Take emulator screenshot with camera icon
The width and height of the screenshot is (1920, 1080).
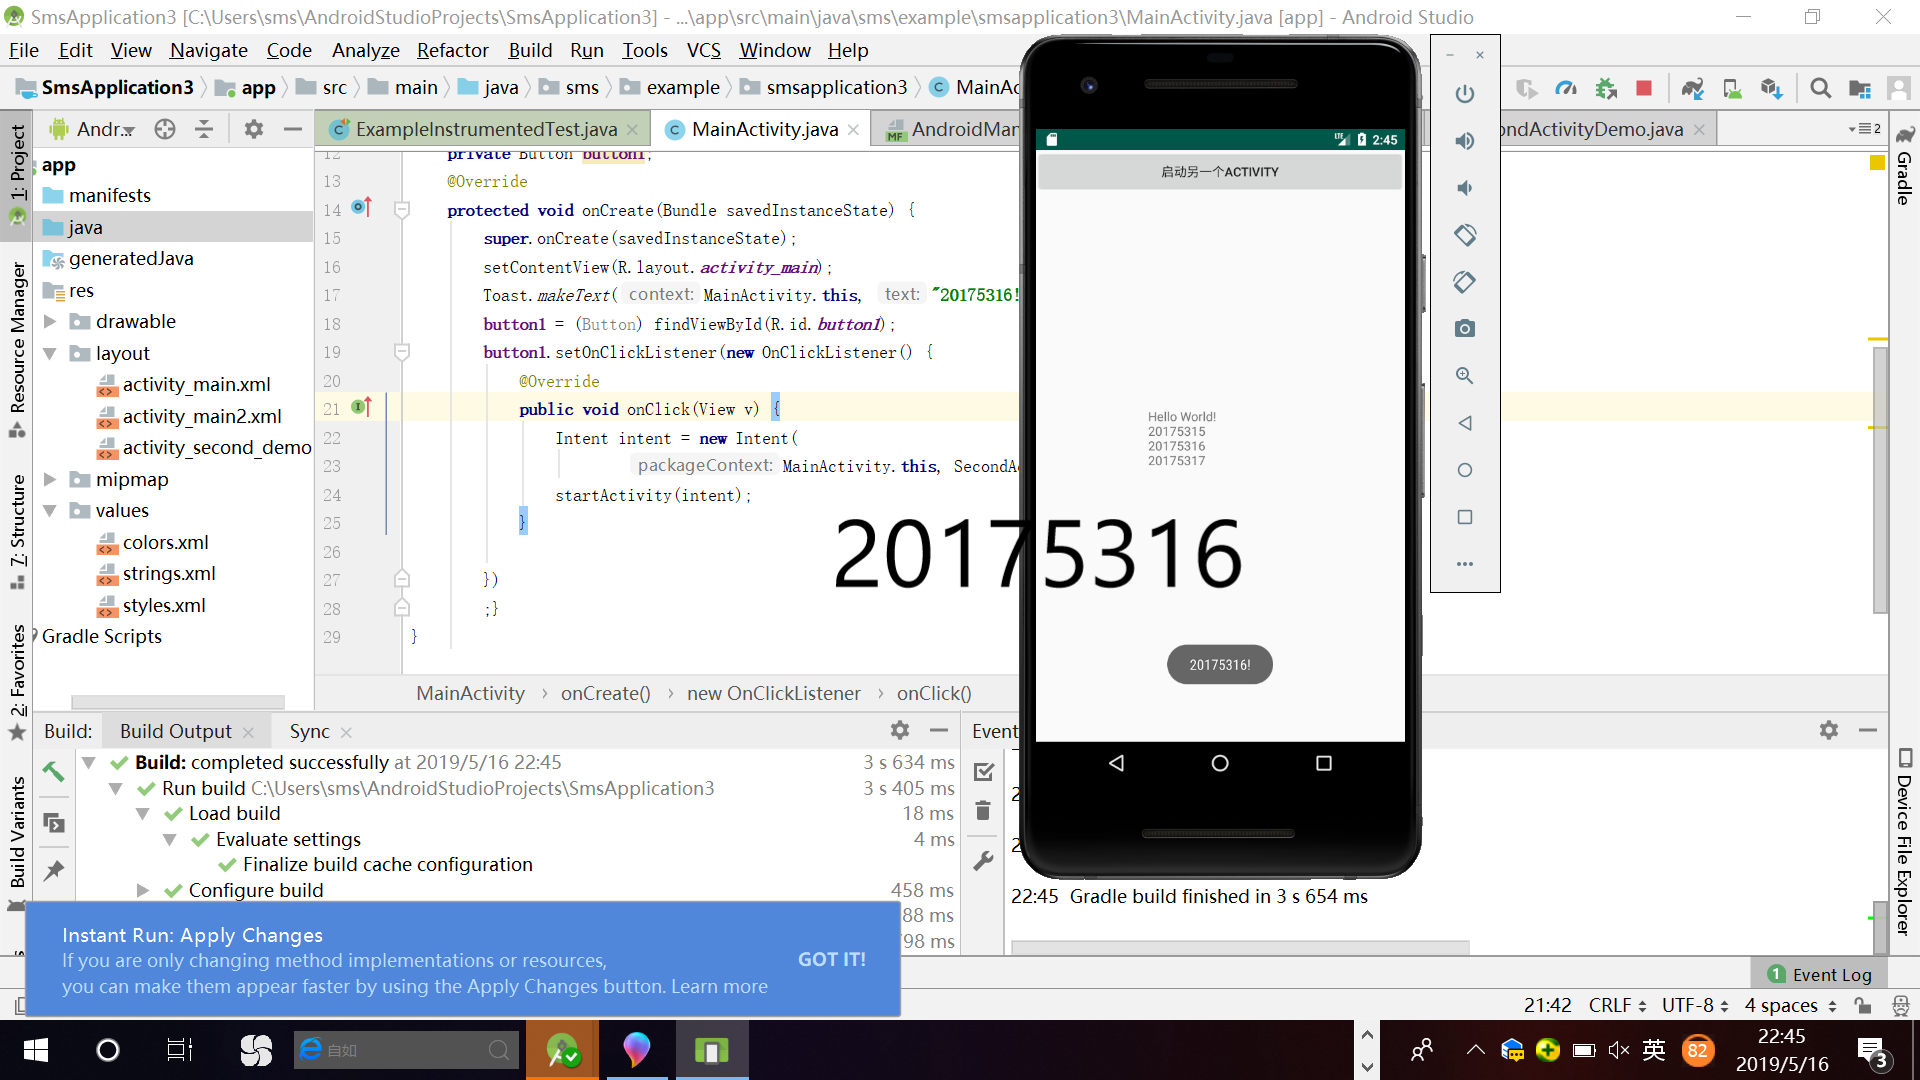point(1464,329)
